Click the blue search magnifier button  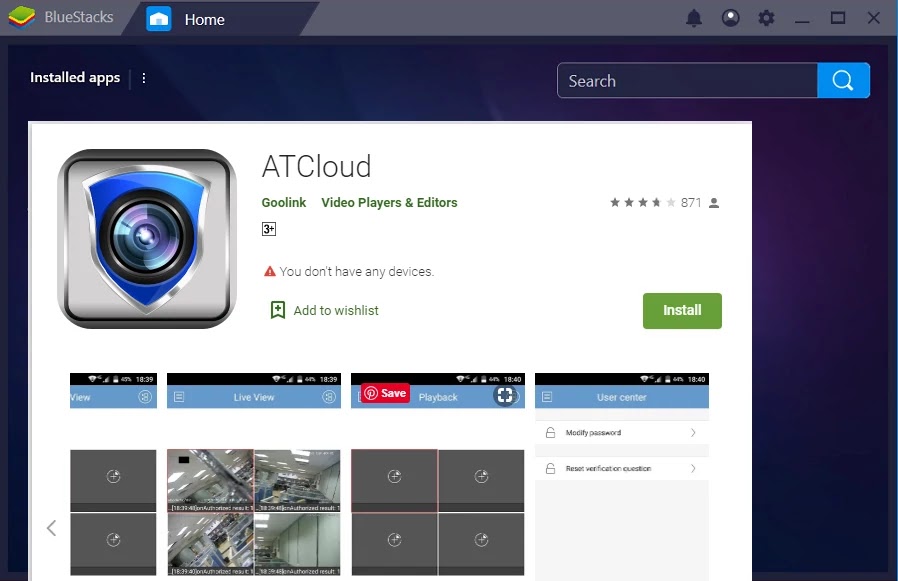click(x=843, y=81)
